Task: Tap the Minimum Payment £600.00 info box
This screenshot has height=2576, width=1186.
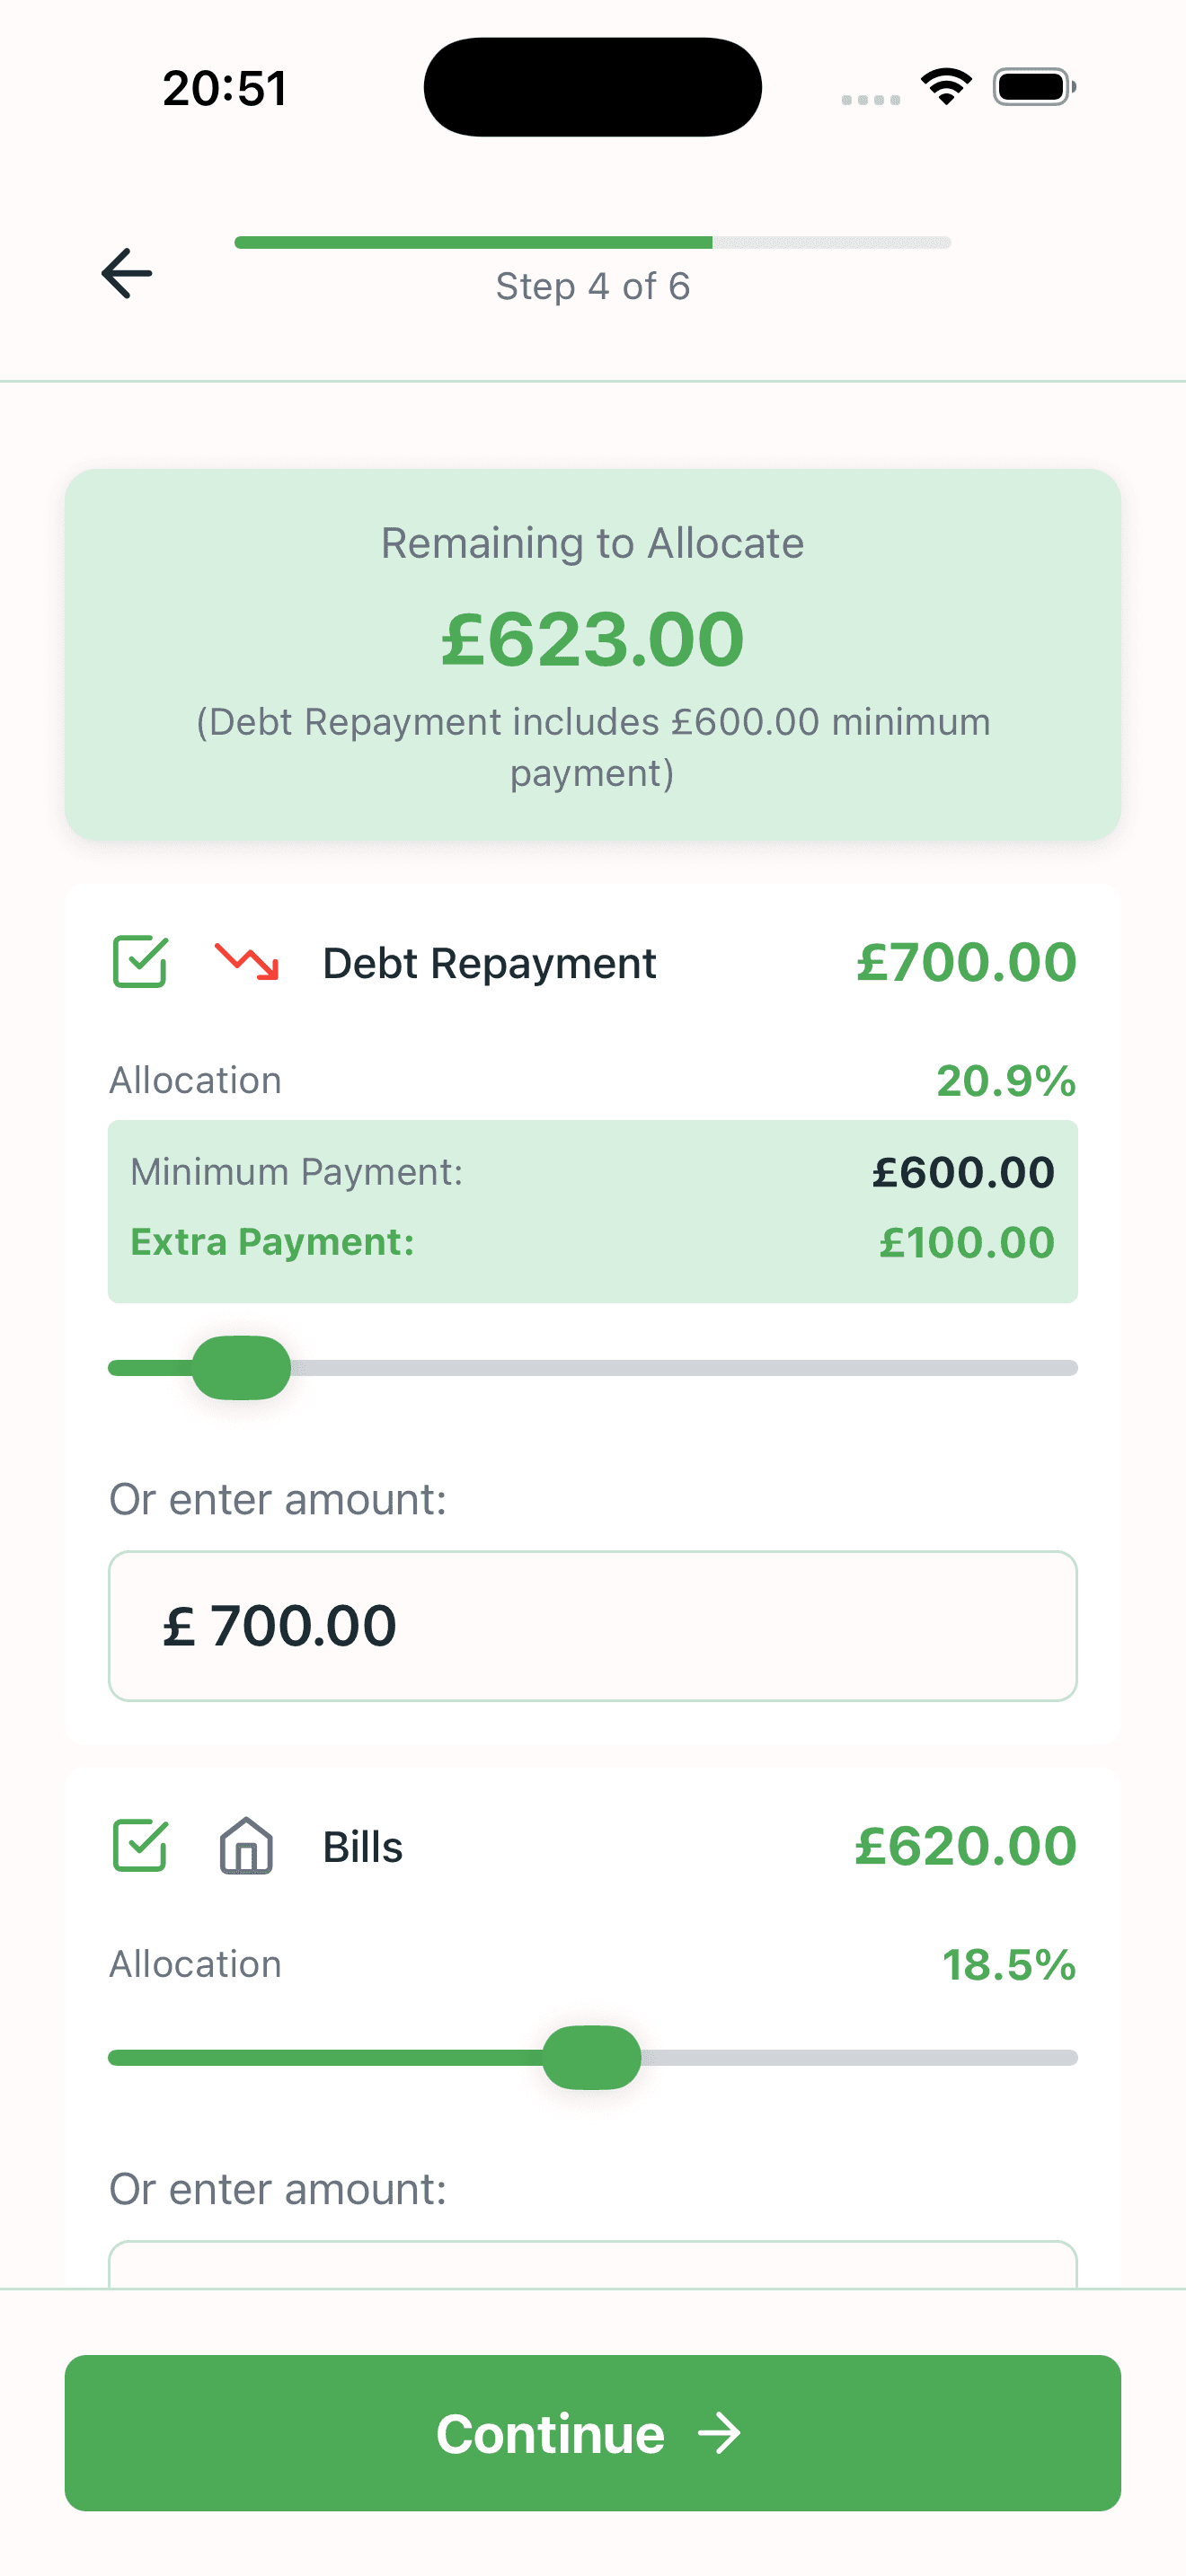Action: [592, 1172]
